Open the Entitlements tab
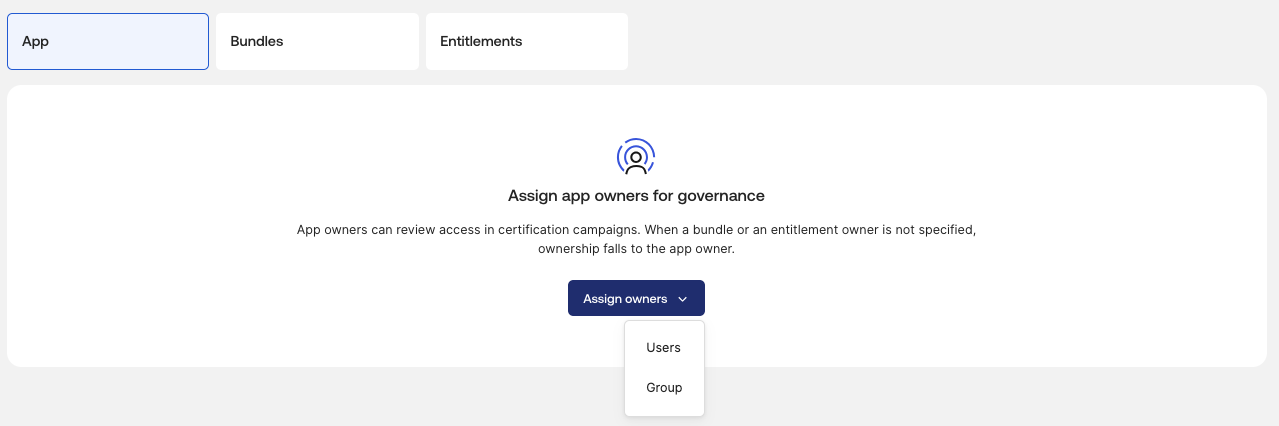This screenshot has height=426, width=1279. (527, 42)
